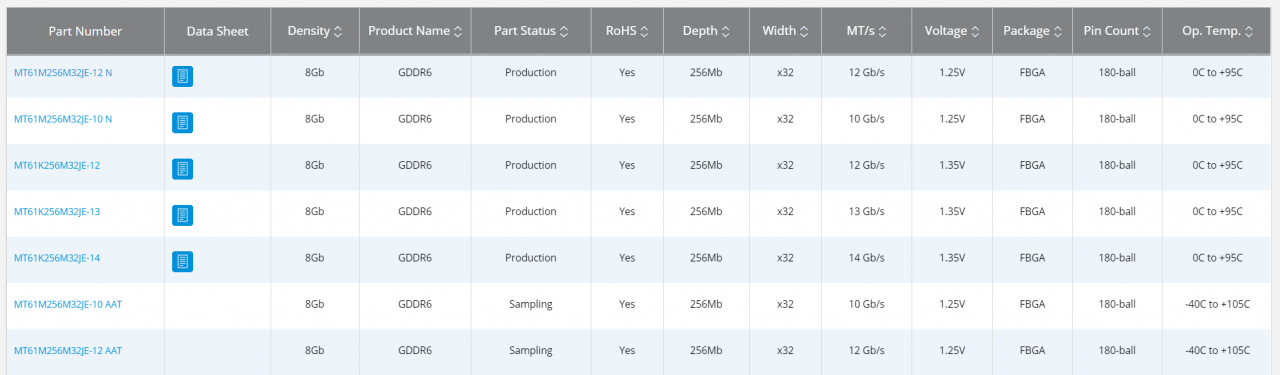1280x375 pixels.
Task: Sort by Package column header
Action: click(1032, 31)
